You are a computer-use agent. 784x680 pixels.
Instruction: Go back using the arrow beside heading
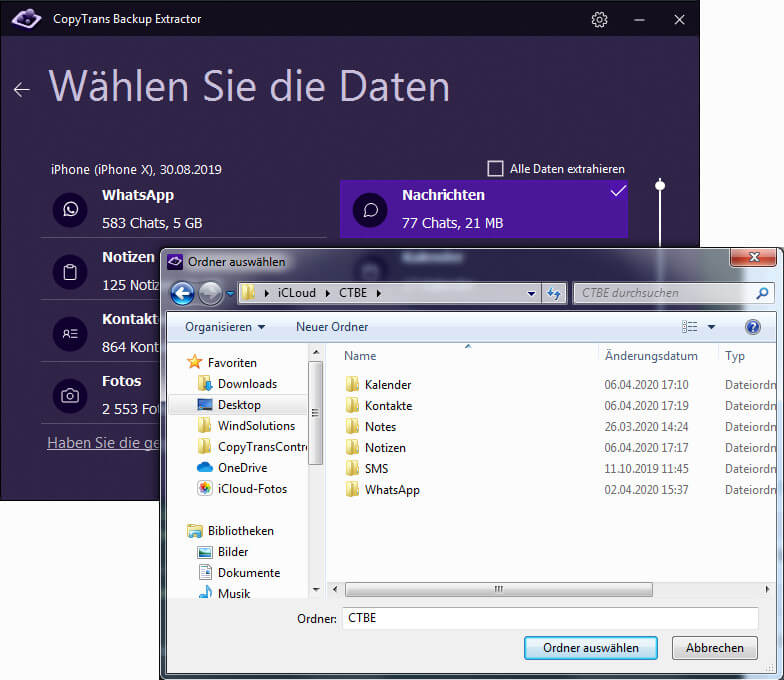click(22, 90)
